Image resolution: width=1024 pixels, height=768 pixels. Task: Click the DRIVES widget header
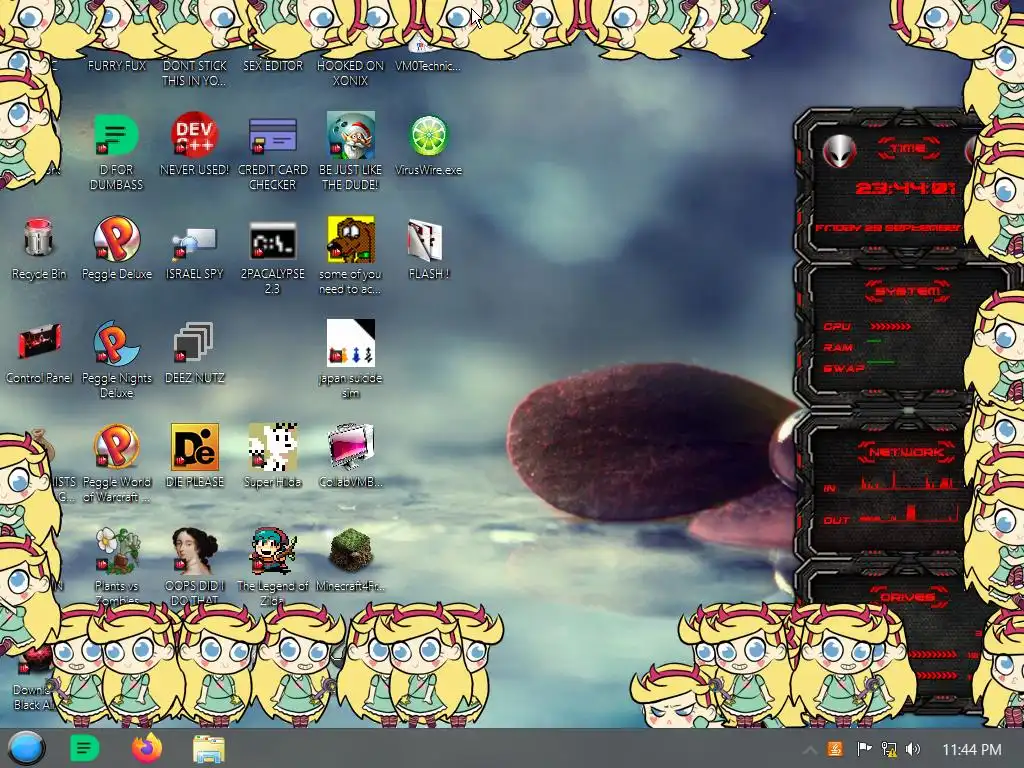coord(907,597)
